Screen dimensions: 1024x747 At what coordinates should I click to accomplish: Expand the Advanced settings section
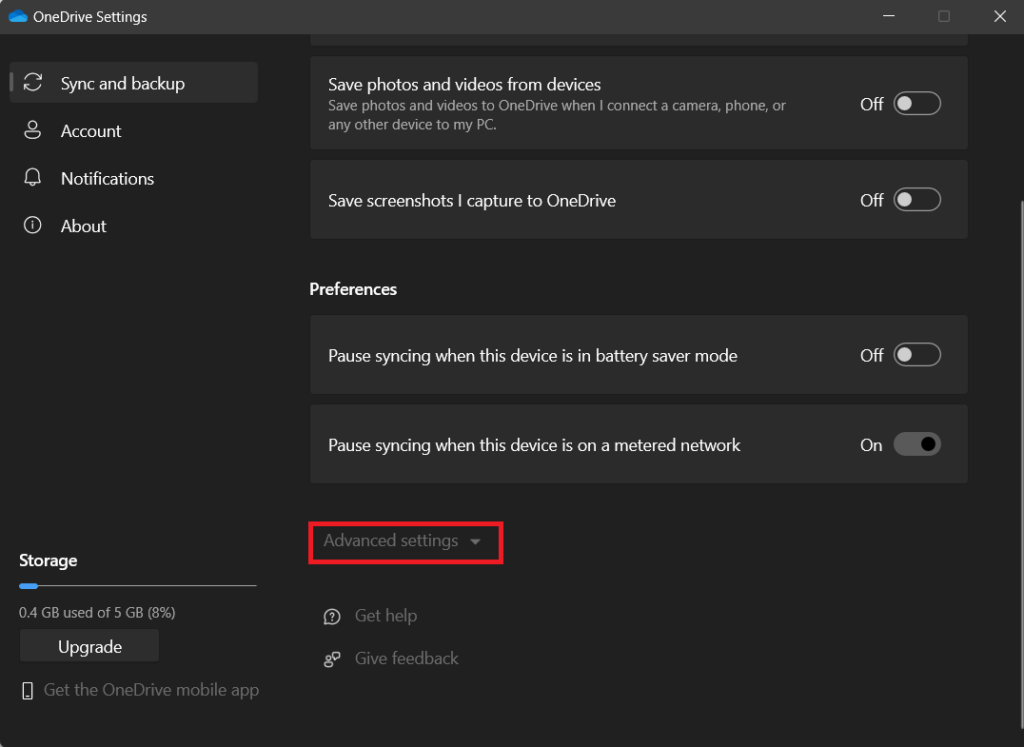[391, 541]
